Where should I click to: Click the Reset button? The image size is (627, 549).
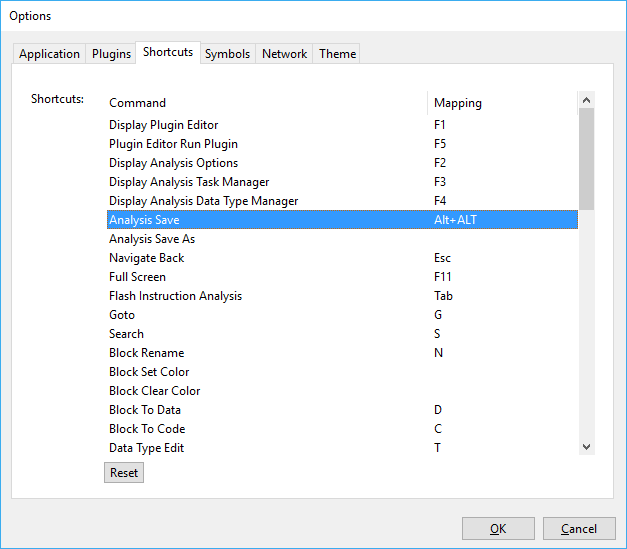pos(124,472)
